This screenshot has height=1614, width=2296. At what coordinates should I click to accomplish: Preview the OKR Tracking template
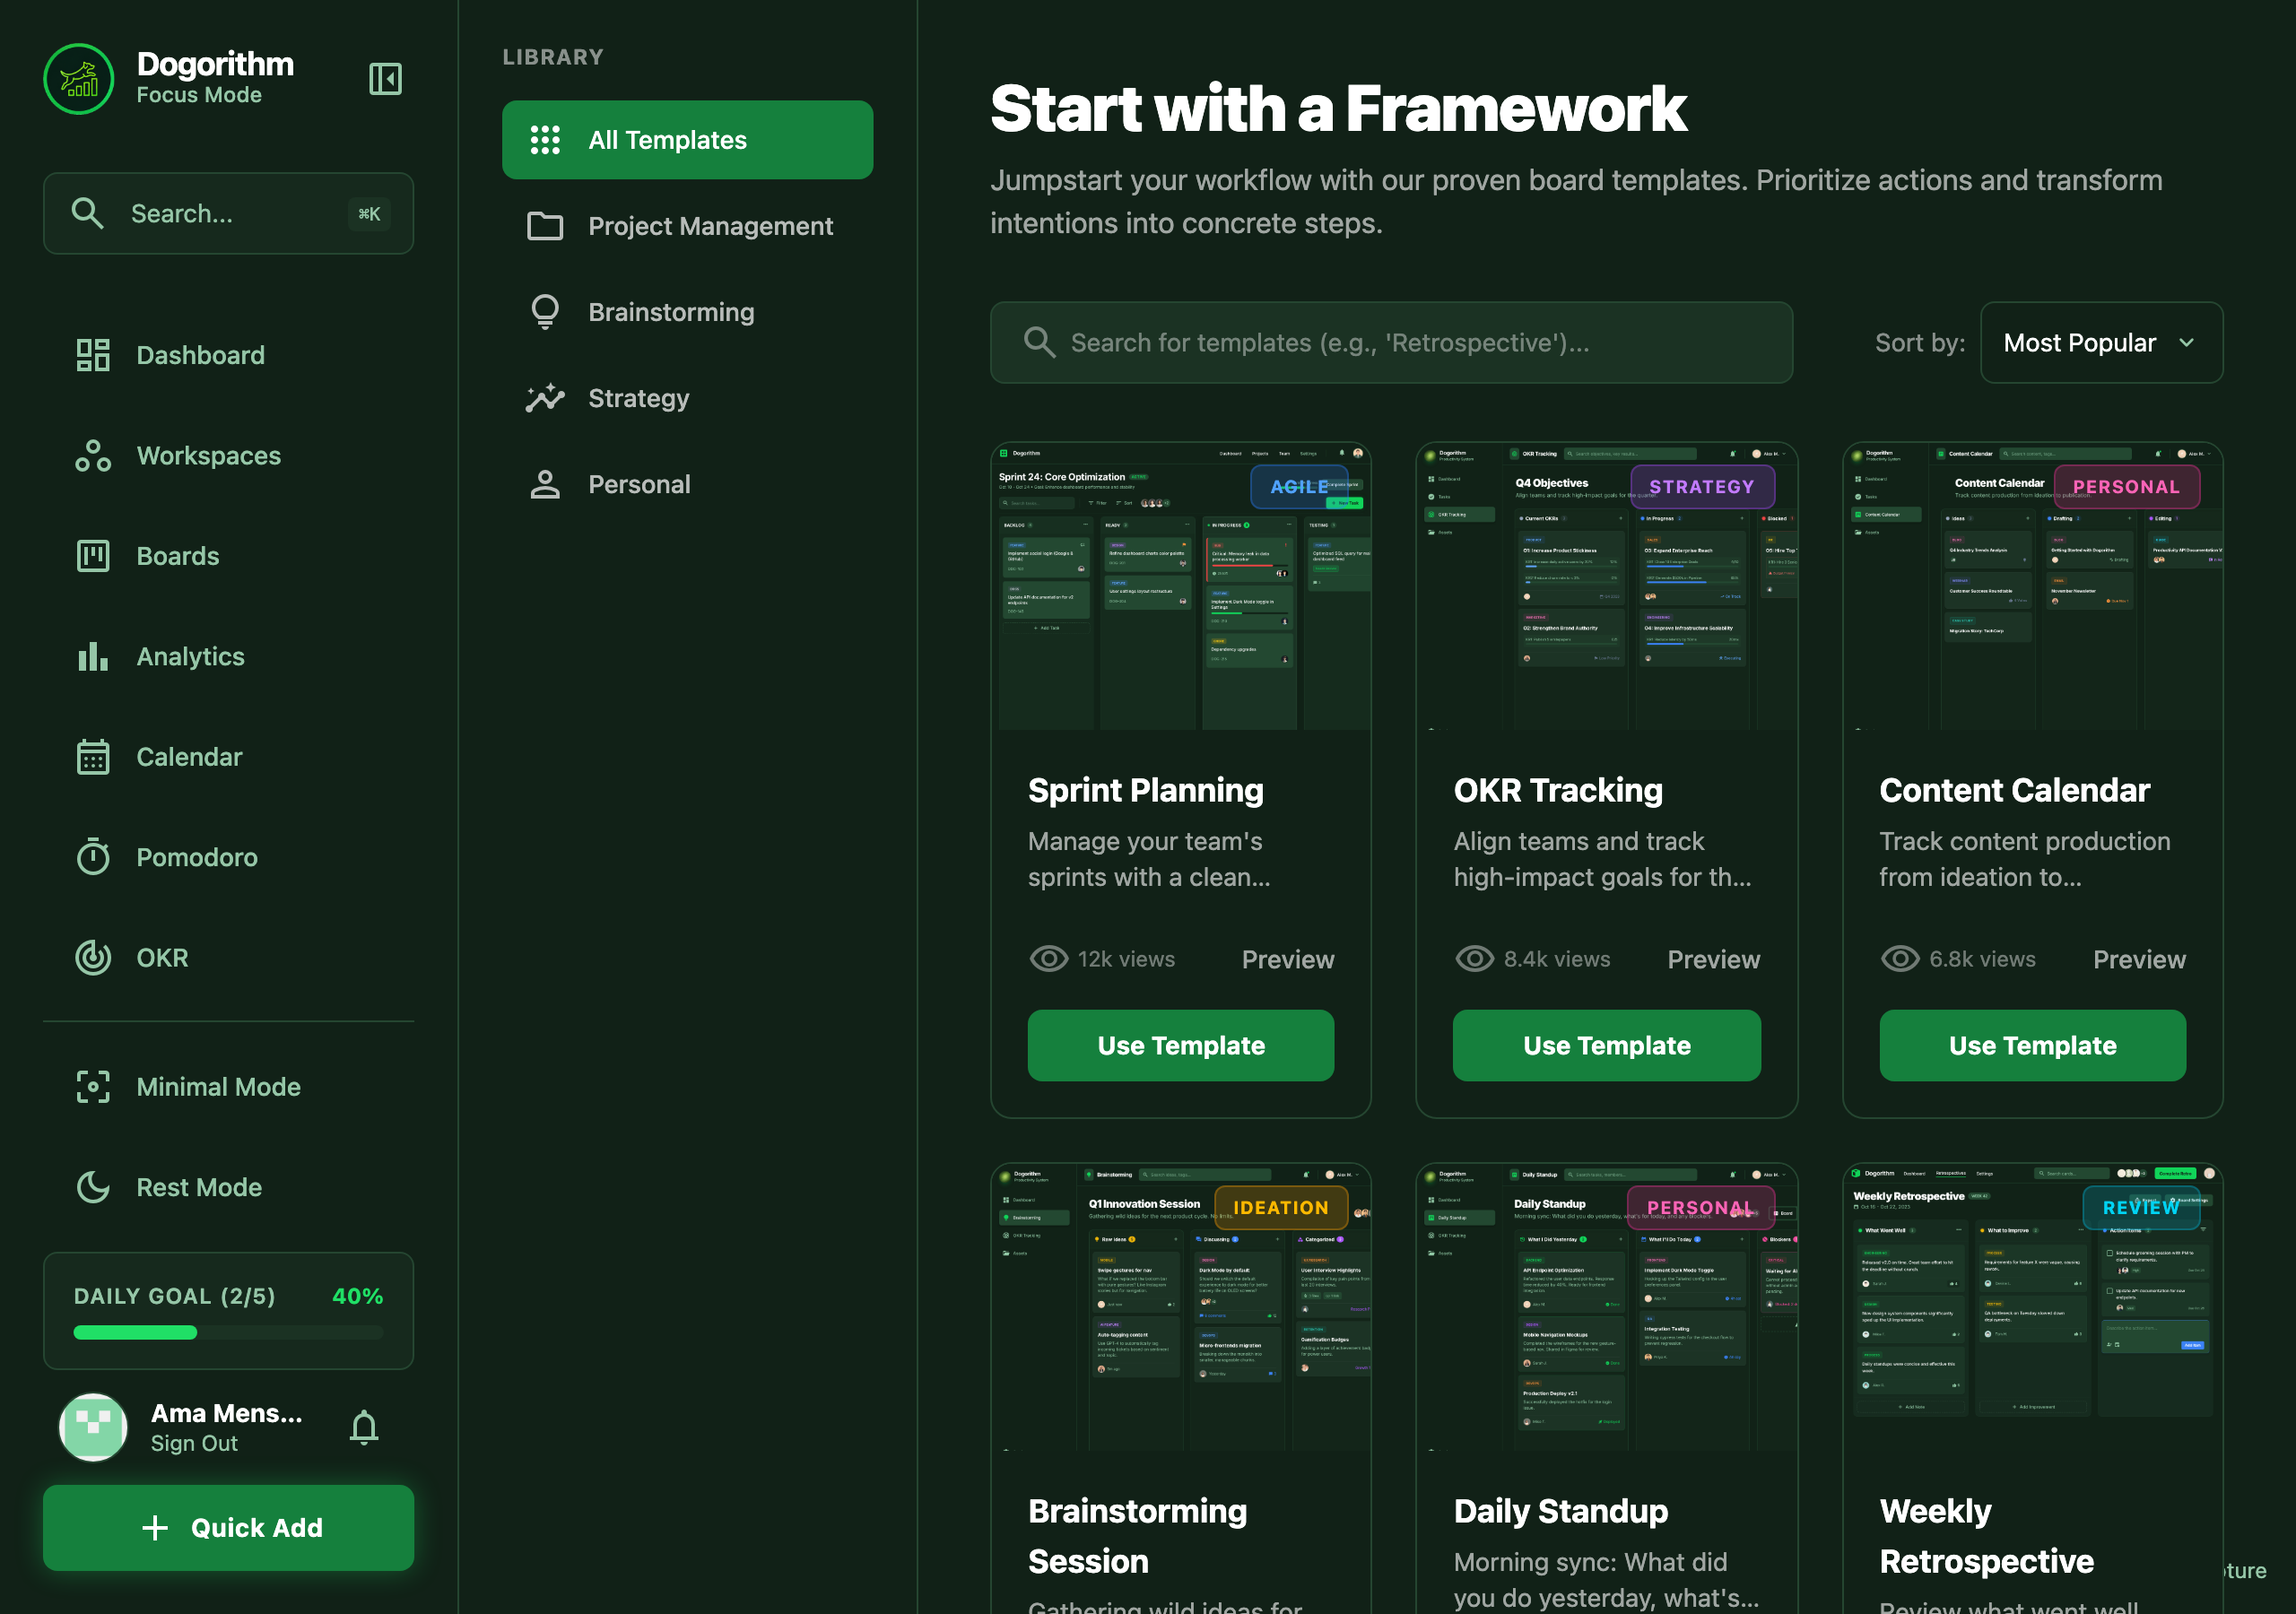point(1713,959)
